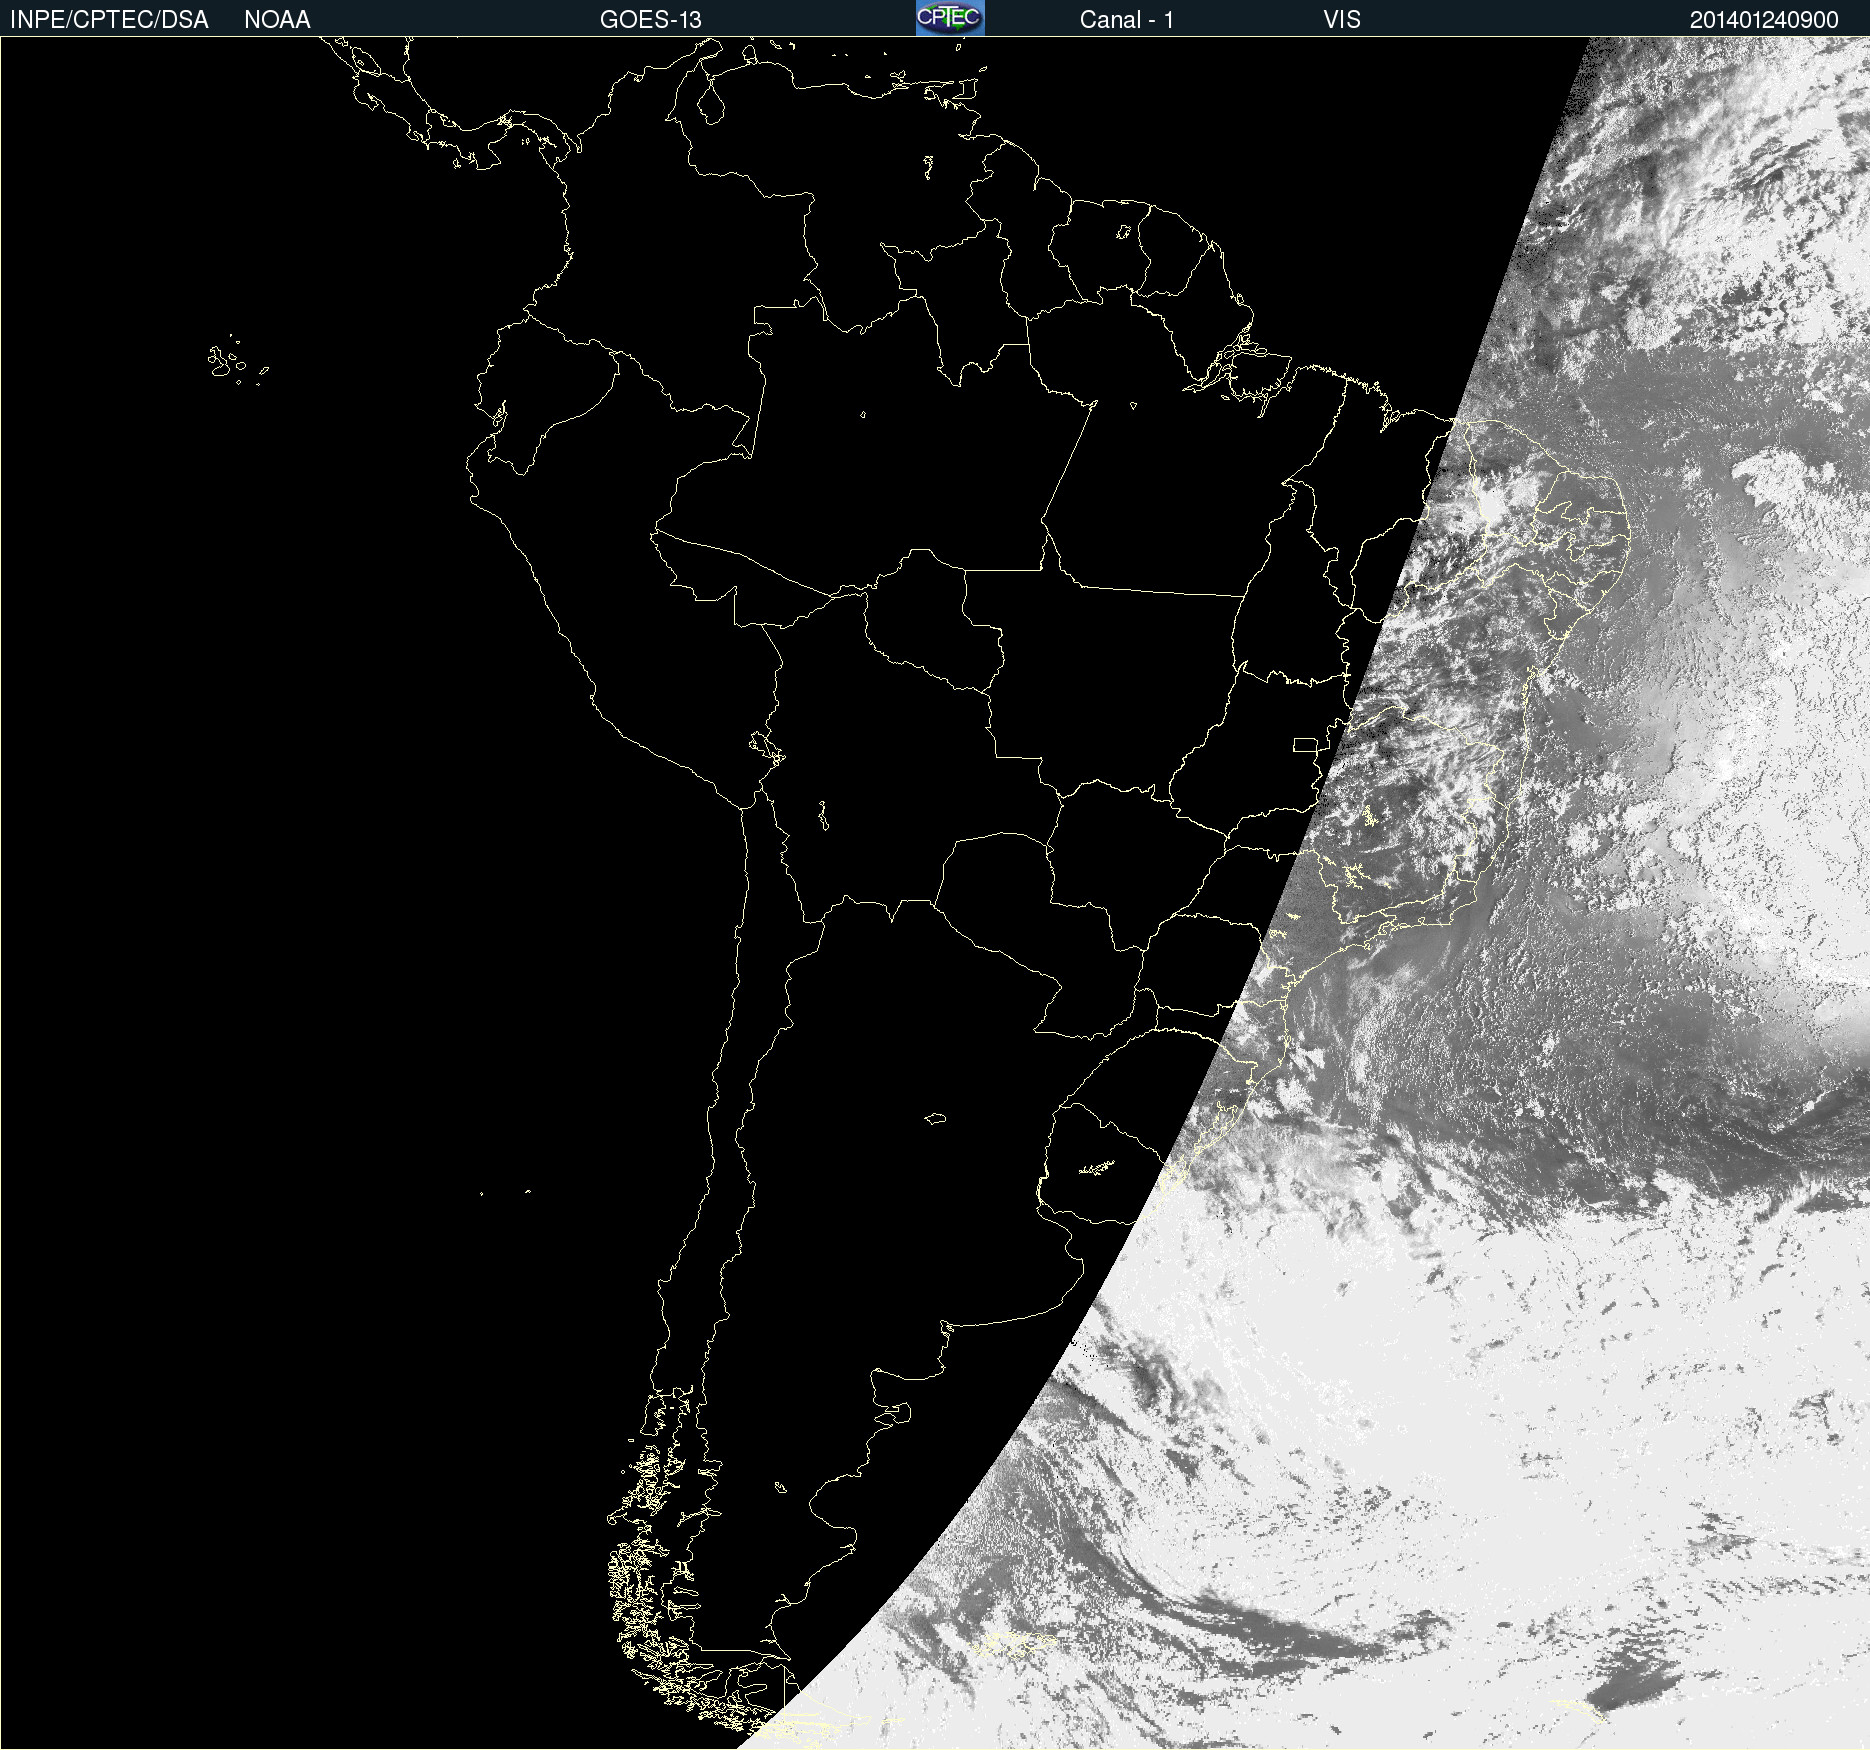Image resolution: width=1870 pixels, height=1750 pixels.
Task: Click the NOAA label in the header
Action: (277, 20)
